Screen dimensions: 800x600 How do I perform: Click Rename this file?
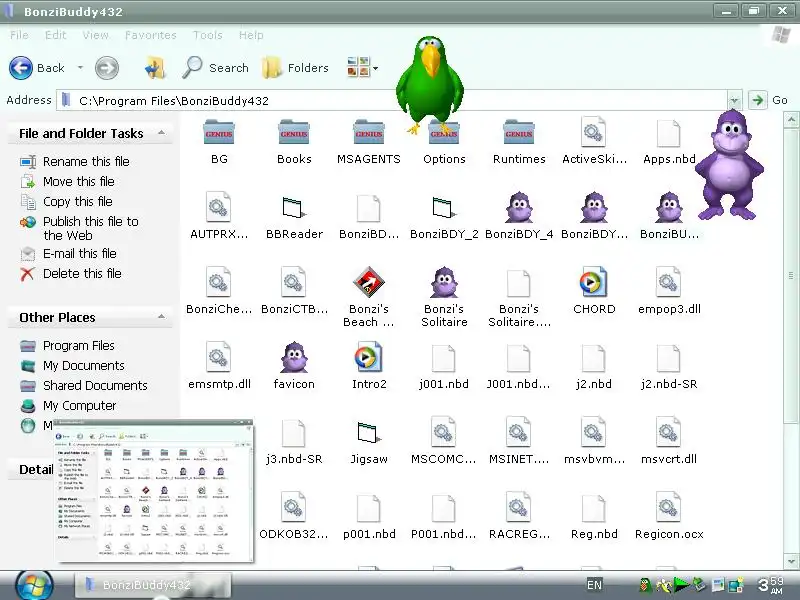click(x=74, y=162)
